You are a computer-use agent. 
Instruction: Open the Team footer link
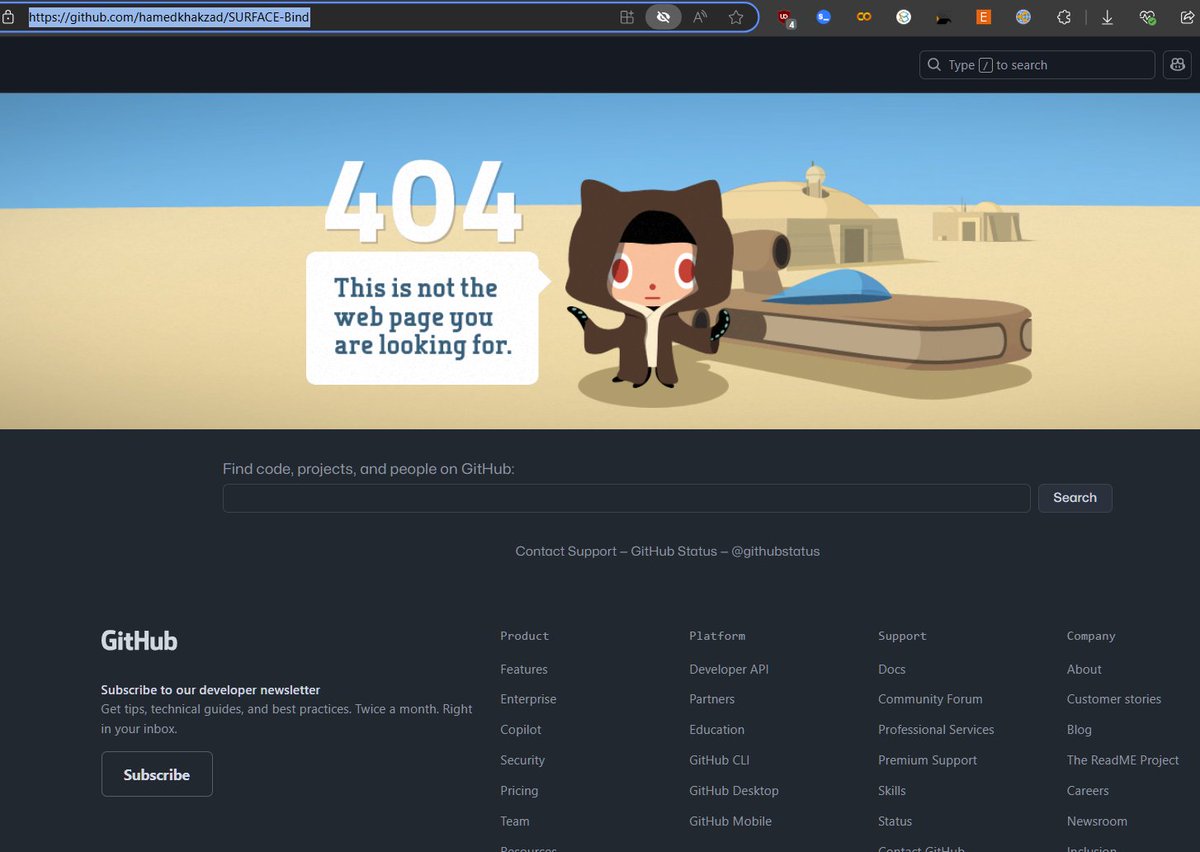[515, 821]
